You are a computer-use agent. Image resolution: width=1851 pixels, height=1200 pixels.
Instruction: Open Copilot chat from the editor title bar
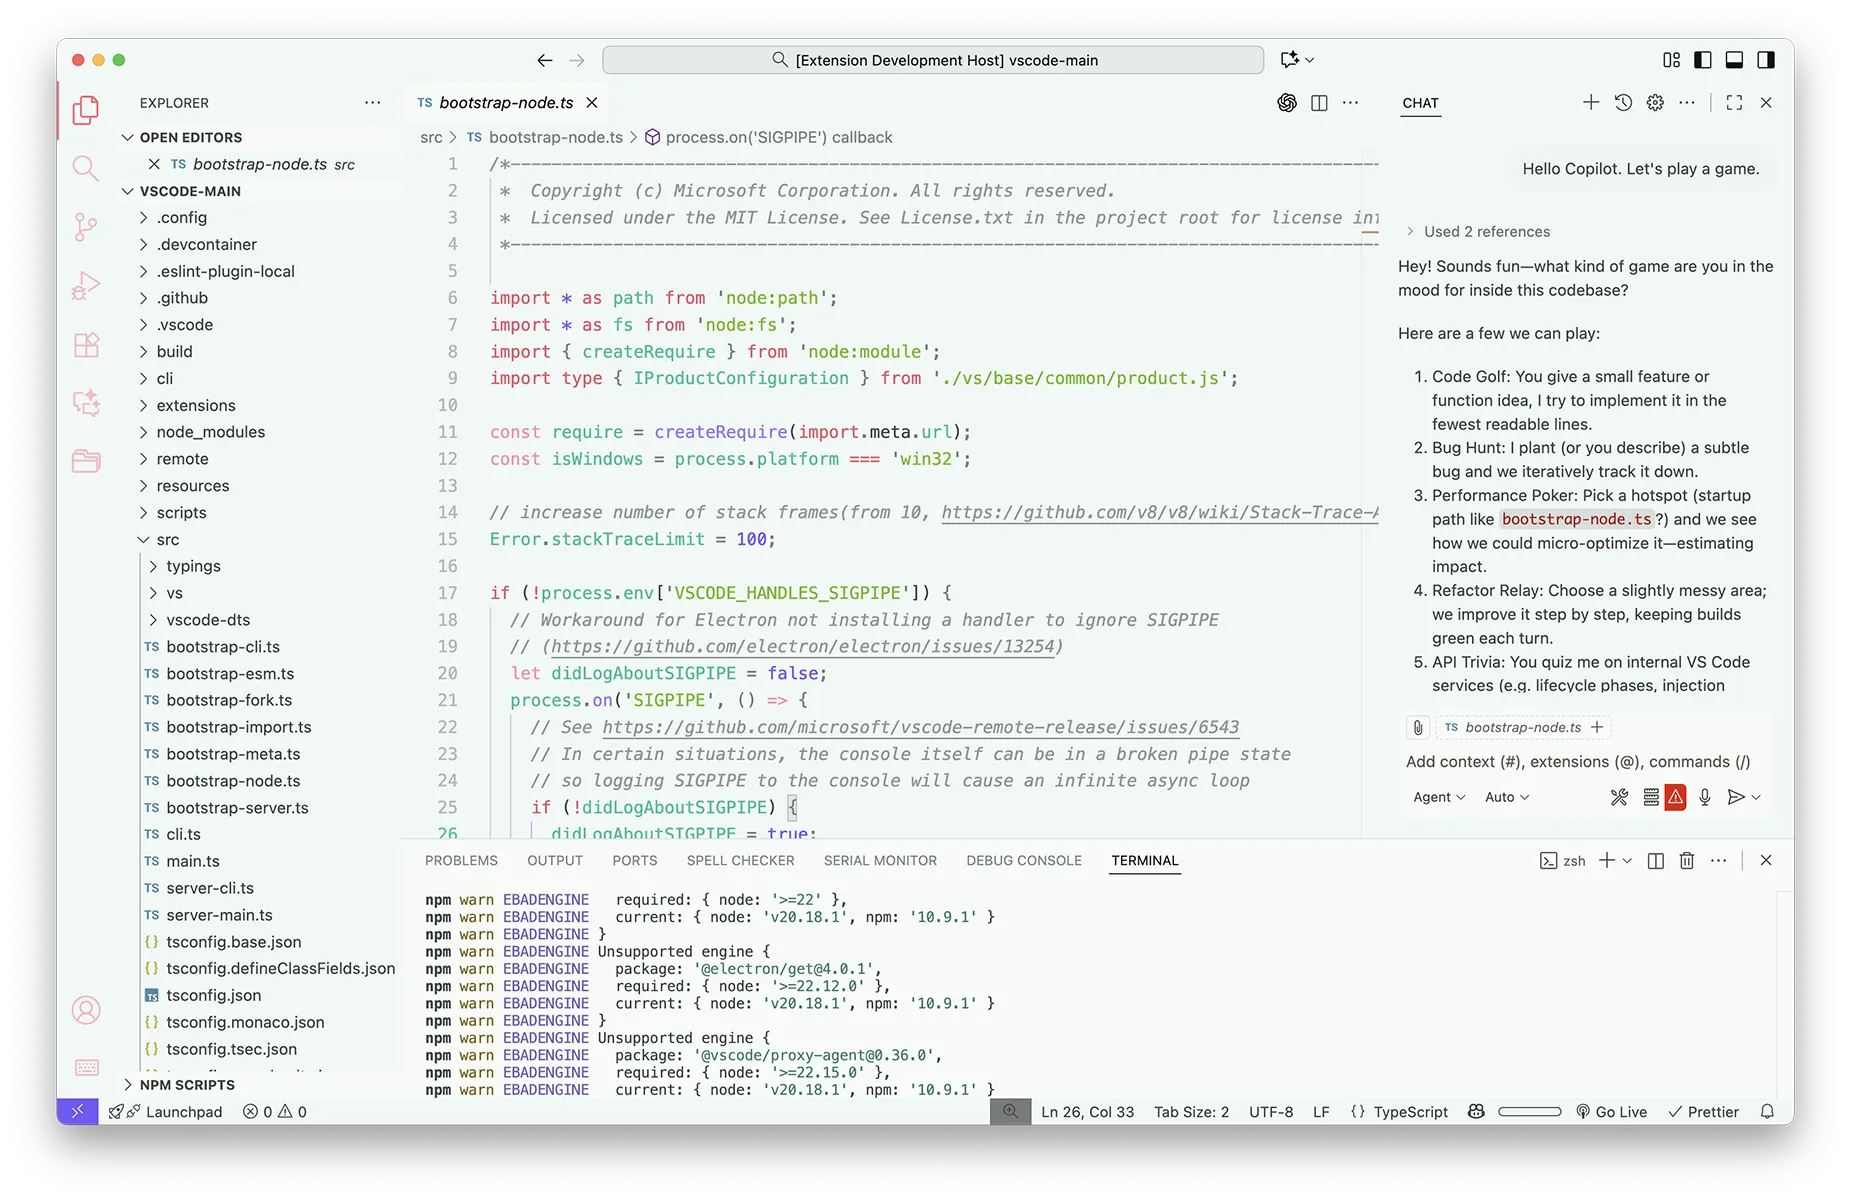tap(1287, 103)
